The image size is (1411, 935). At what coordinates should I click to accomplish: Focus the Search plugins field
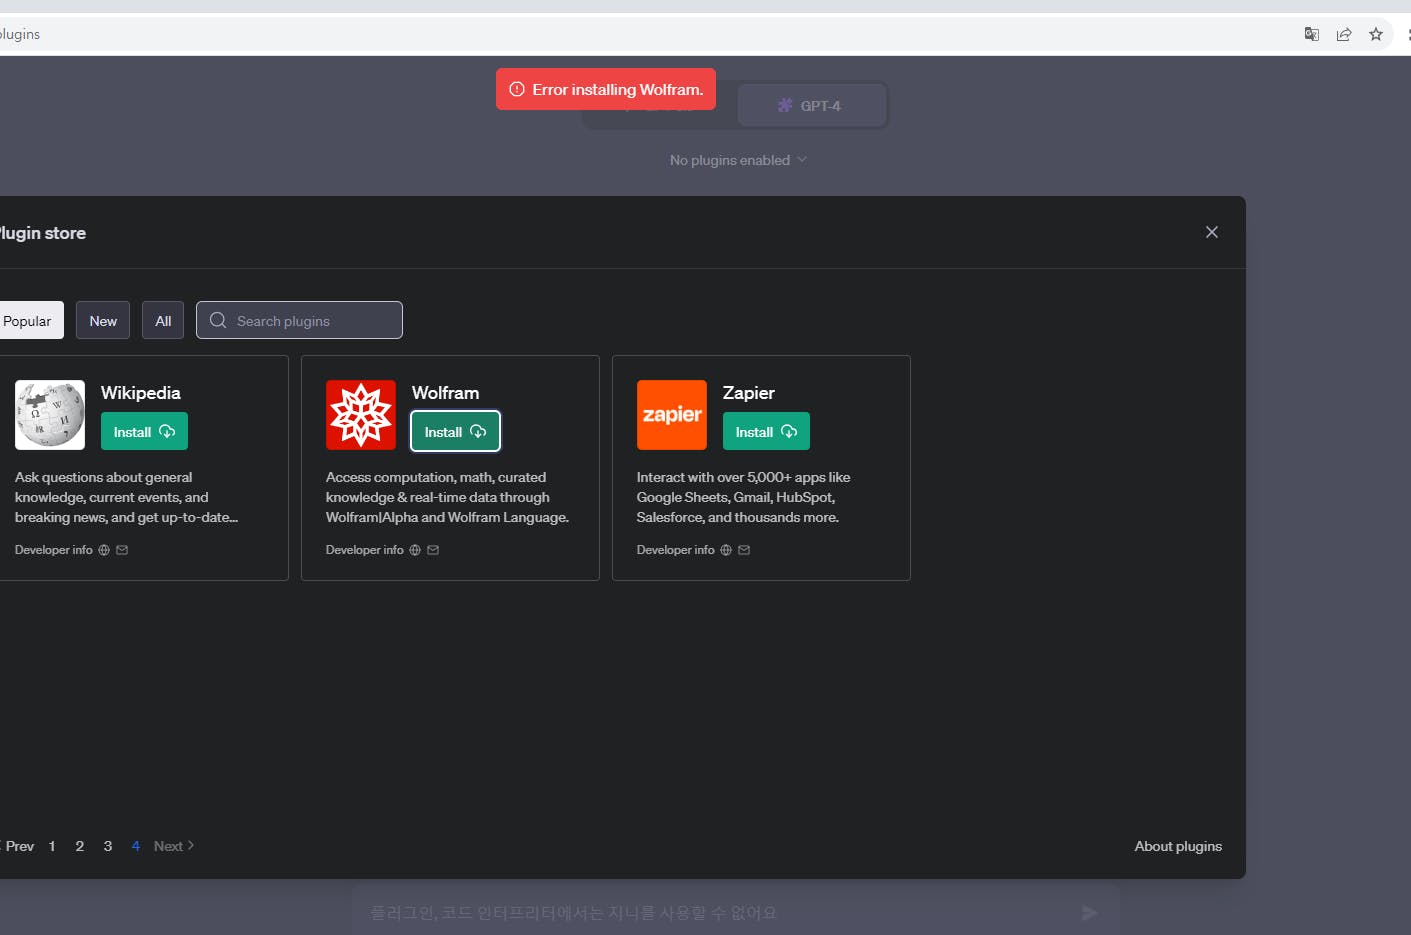(x=299, y=320)
